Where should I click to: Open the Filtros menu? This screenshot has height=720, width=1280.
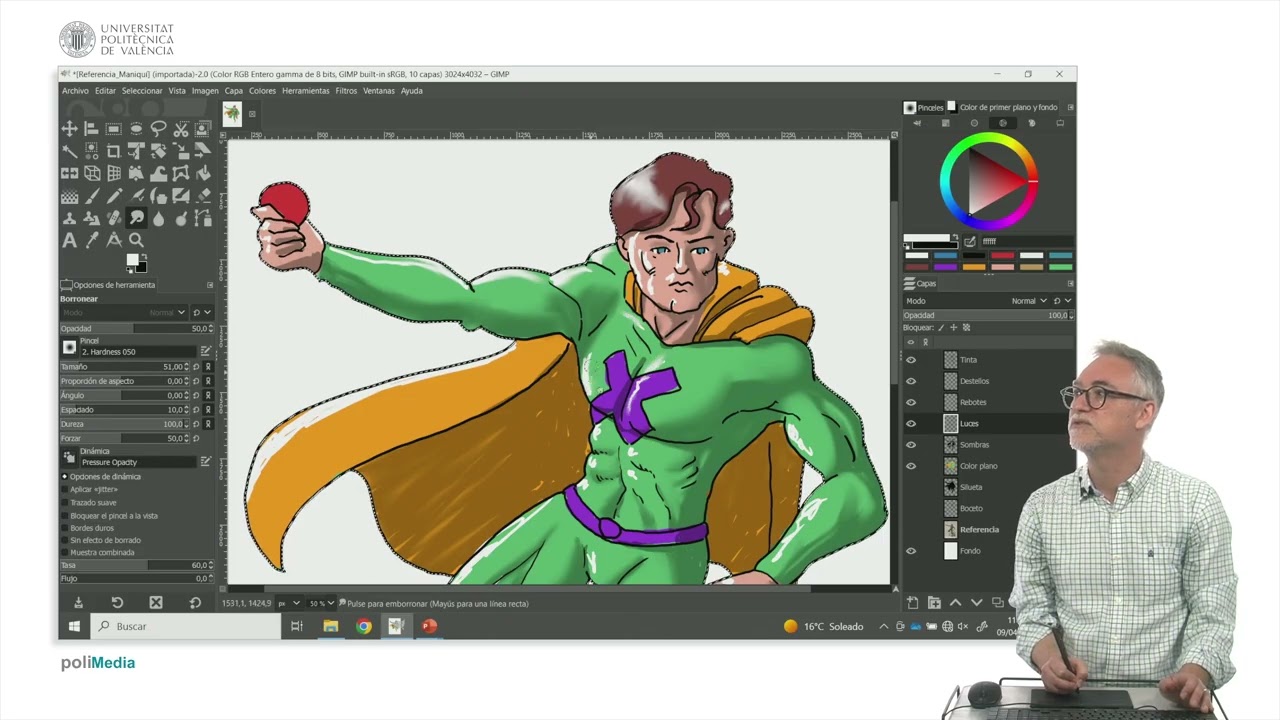pos(346,91)
